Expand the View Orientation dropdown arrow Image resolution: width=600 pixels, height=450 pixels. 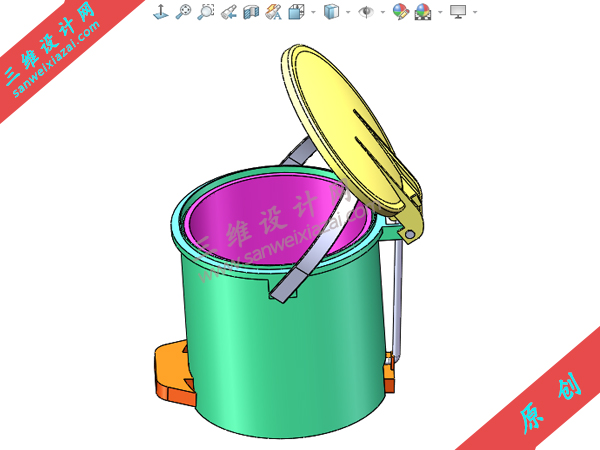click(313, 12)
